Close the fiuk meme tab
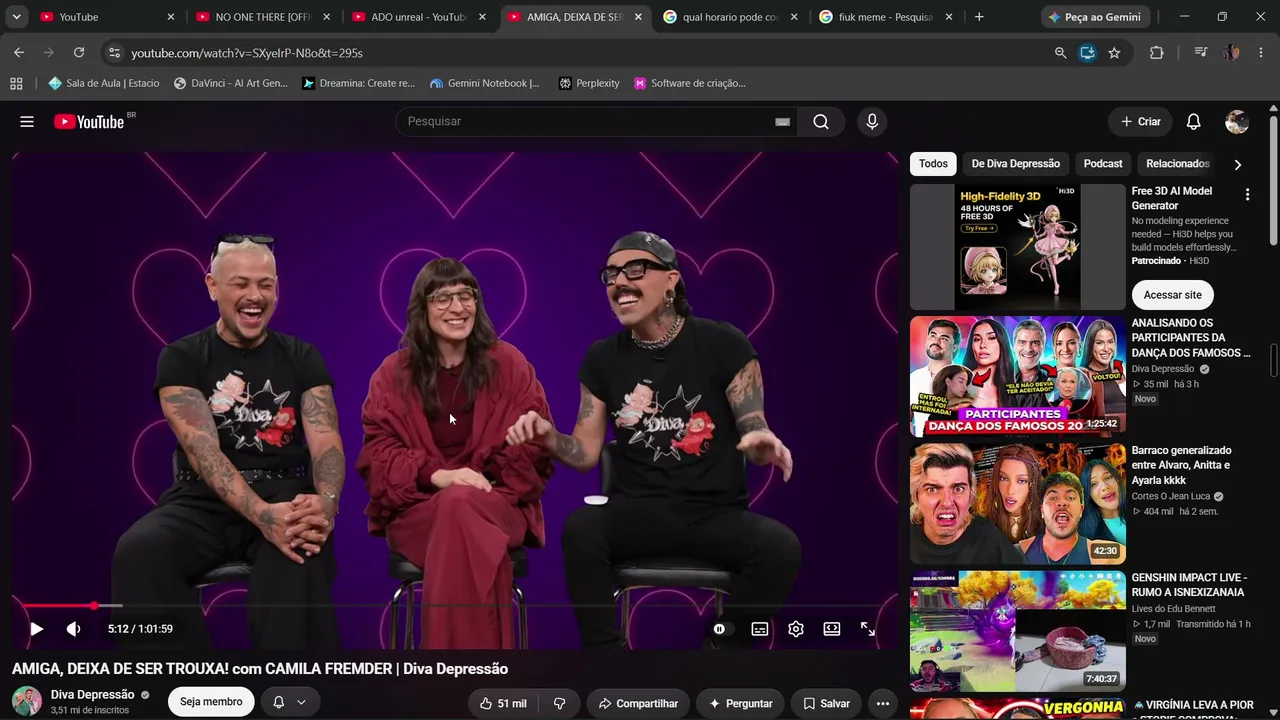 (x=949, y=17)
